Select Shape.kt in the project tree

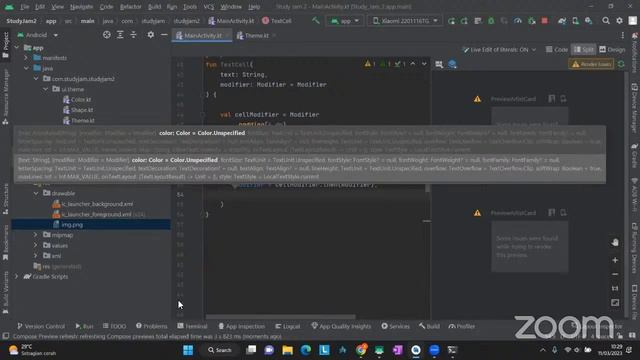(78, 110)
